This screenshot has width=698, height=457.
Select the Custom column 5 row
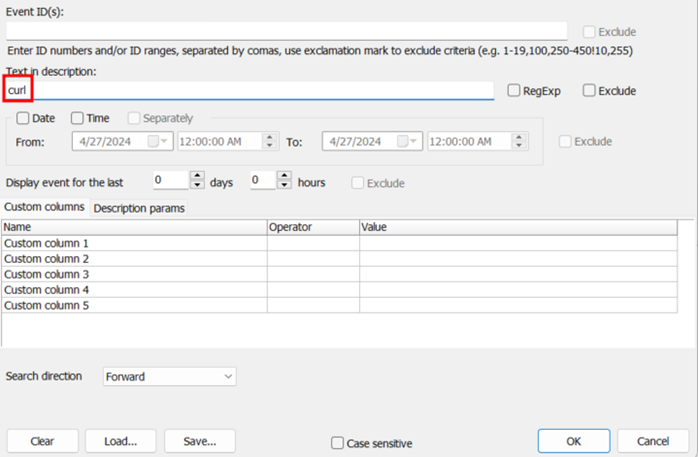(339, 305)
